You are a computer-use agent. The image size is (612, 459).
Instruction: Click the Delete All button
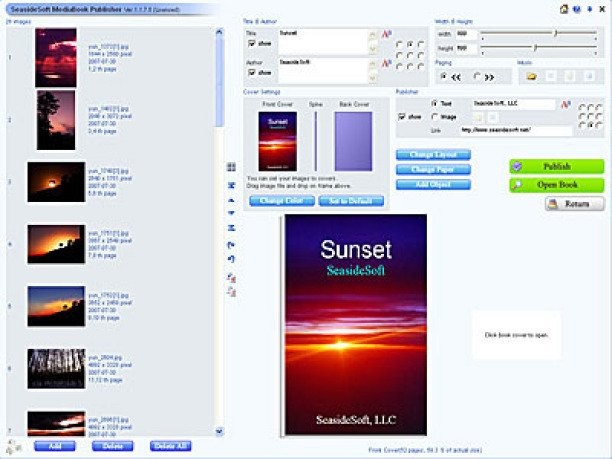pos(171,446)
